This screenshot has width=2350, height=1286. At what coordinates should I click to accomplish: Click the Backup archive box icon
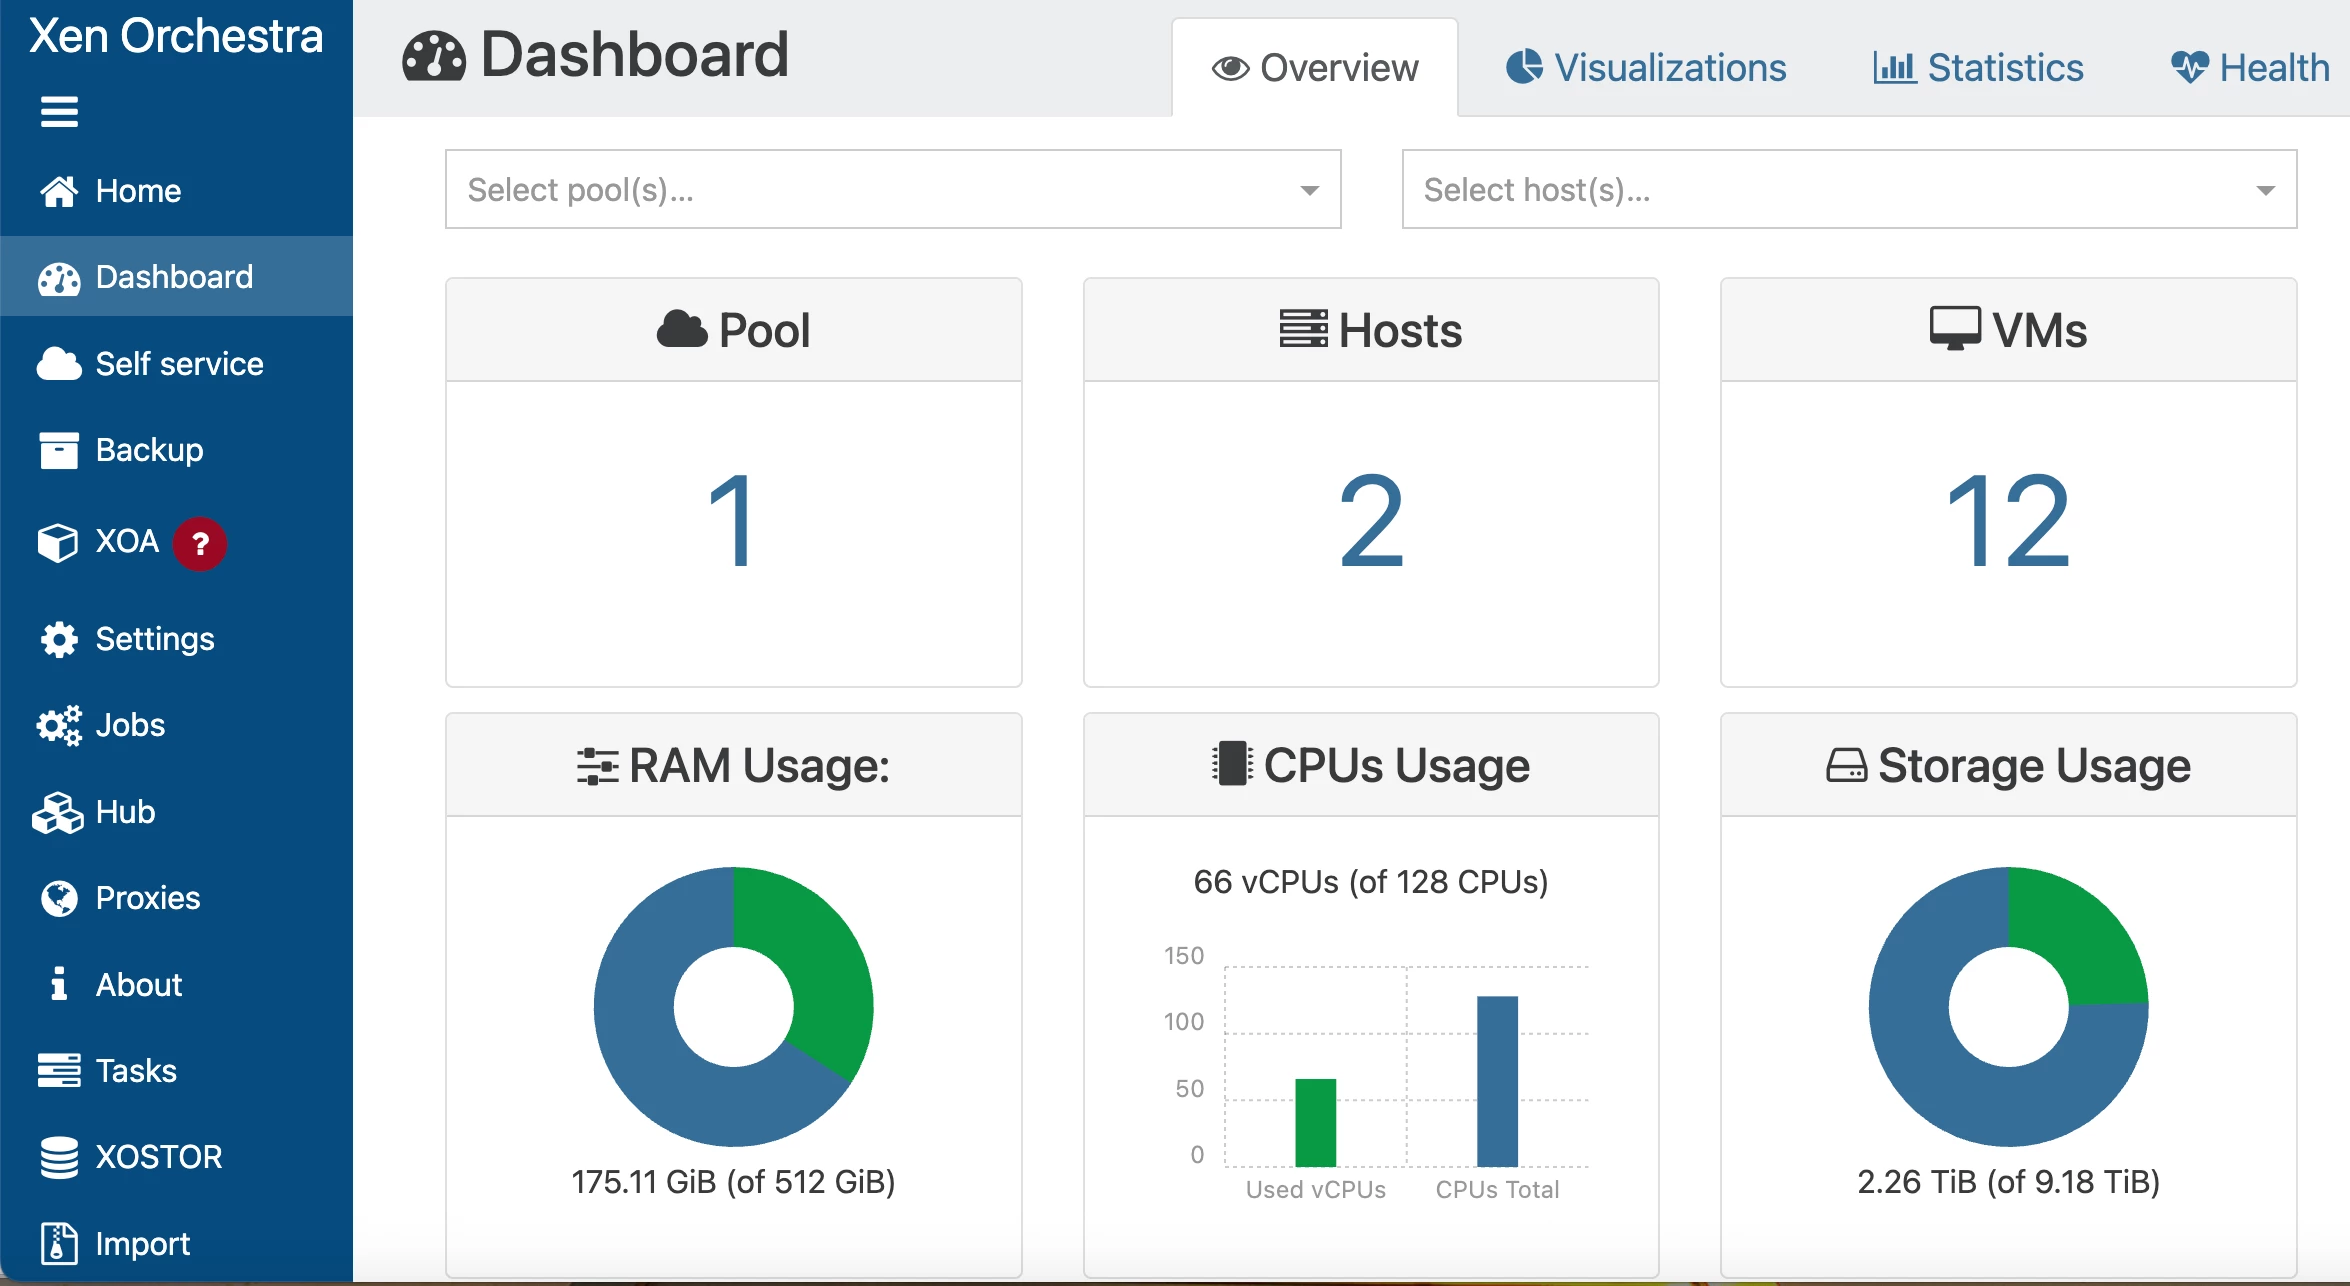coord(59,450)
